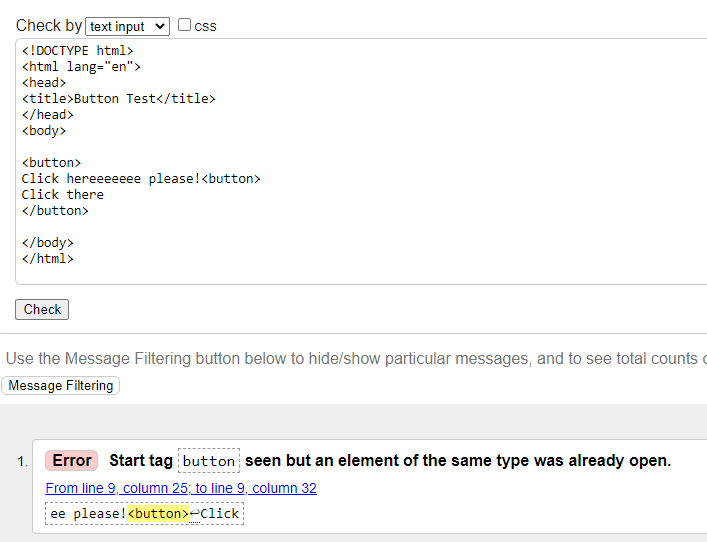The height and width of the screenshot is (542, 707).
Task: Click the <html lang="en"> source line
Action: tap(81, 67)
